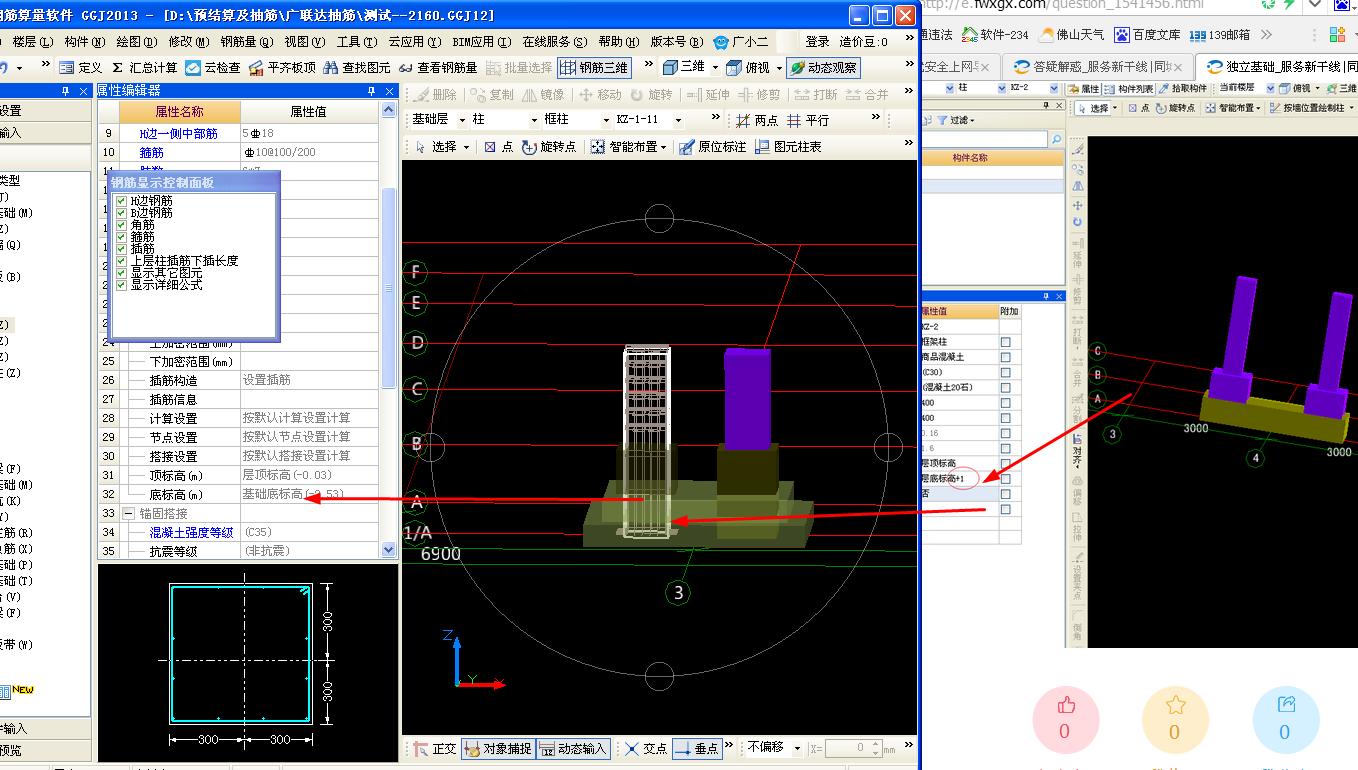Open 图元柱表 column table

click(x=788, y=147)
